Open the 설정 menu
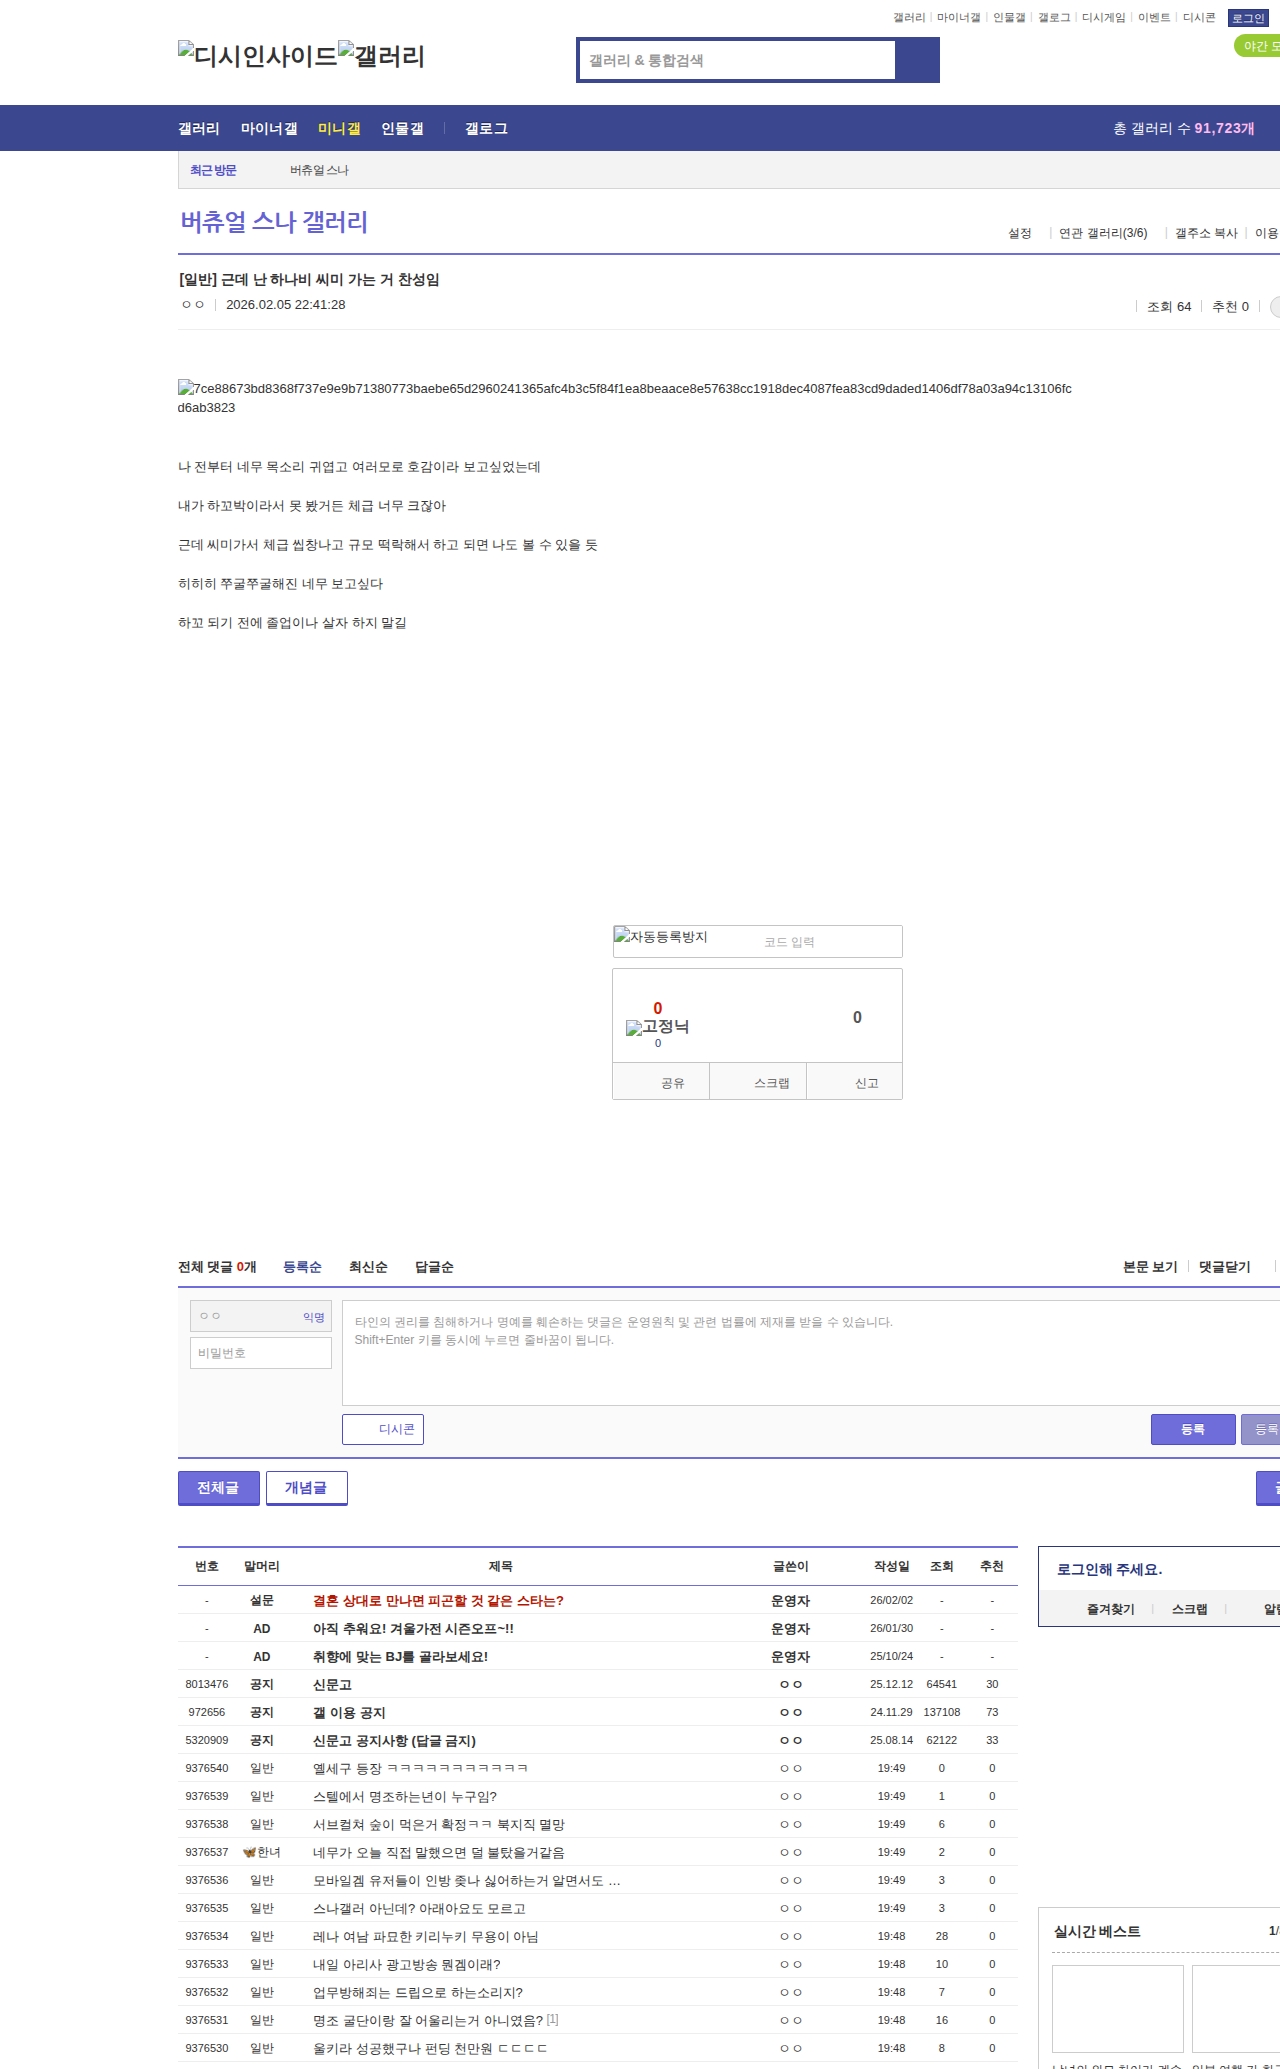 [x=1020, y=233]
